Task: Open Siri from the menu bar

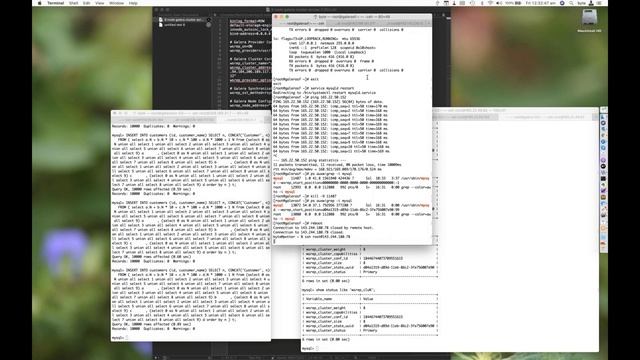Action: [x=562, y=3]
